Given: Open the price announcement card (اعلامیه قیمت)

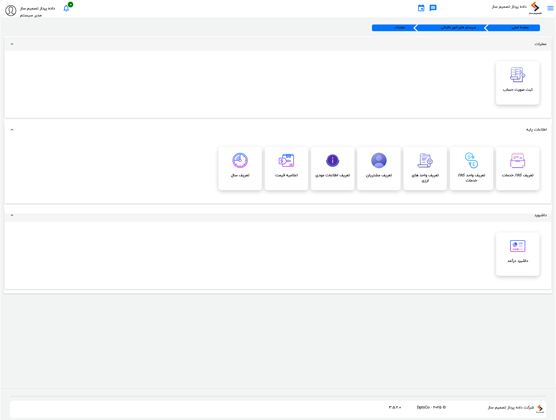Looking at the screenshot, I should point(286,168).
